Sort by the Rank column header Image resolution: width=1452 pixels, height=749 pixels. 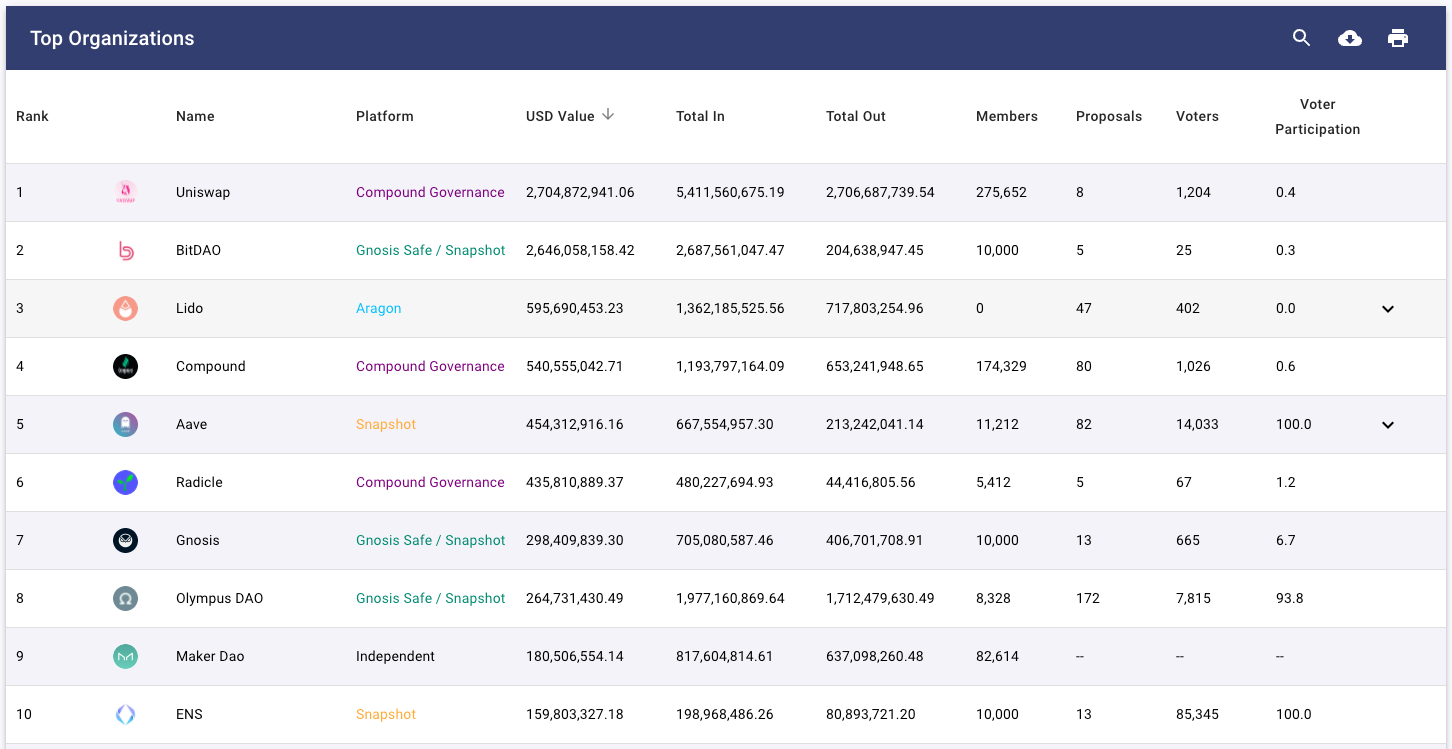(x=32, y=116)
